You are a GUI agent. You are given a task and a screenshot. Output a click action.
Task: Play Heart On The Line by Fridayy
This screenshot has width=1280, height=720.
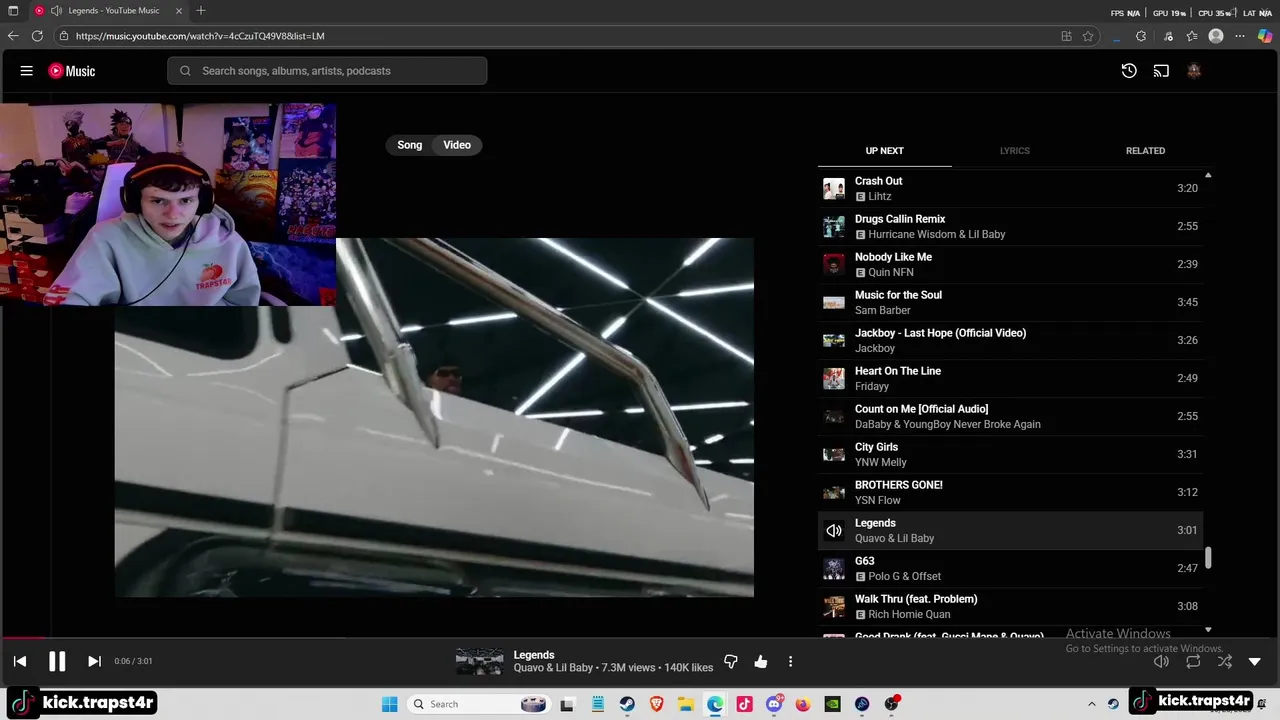point(1010,378)
